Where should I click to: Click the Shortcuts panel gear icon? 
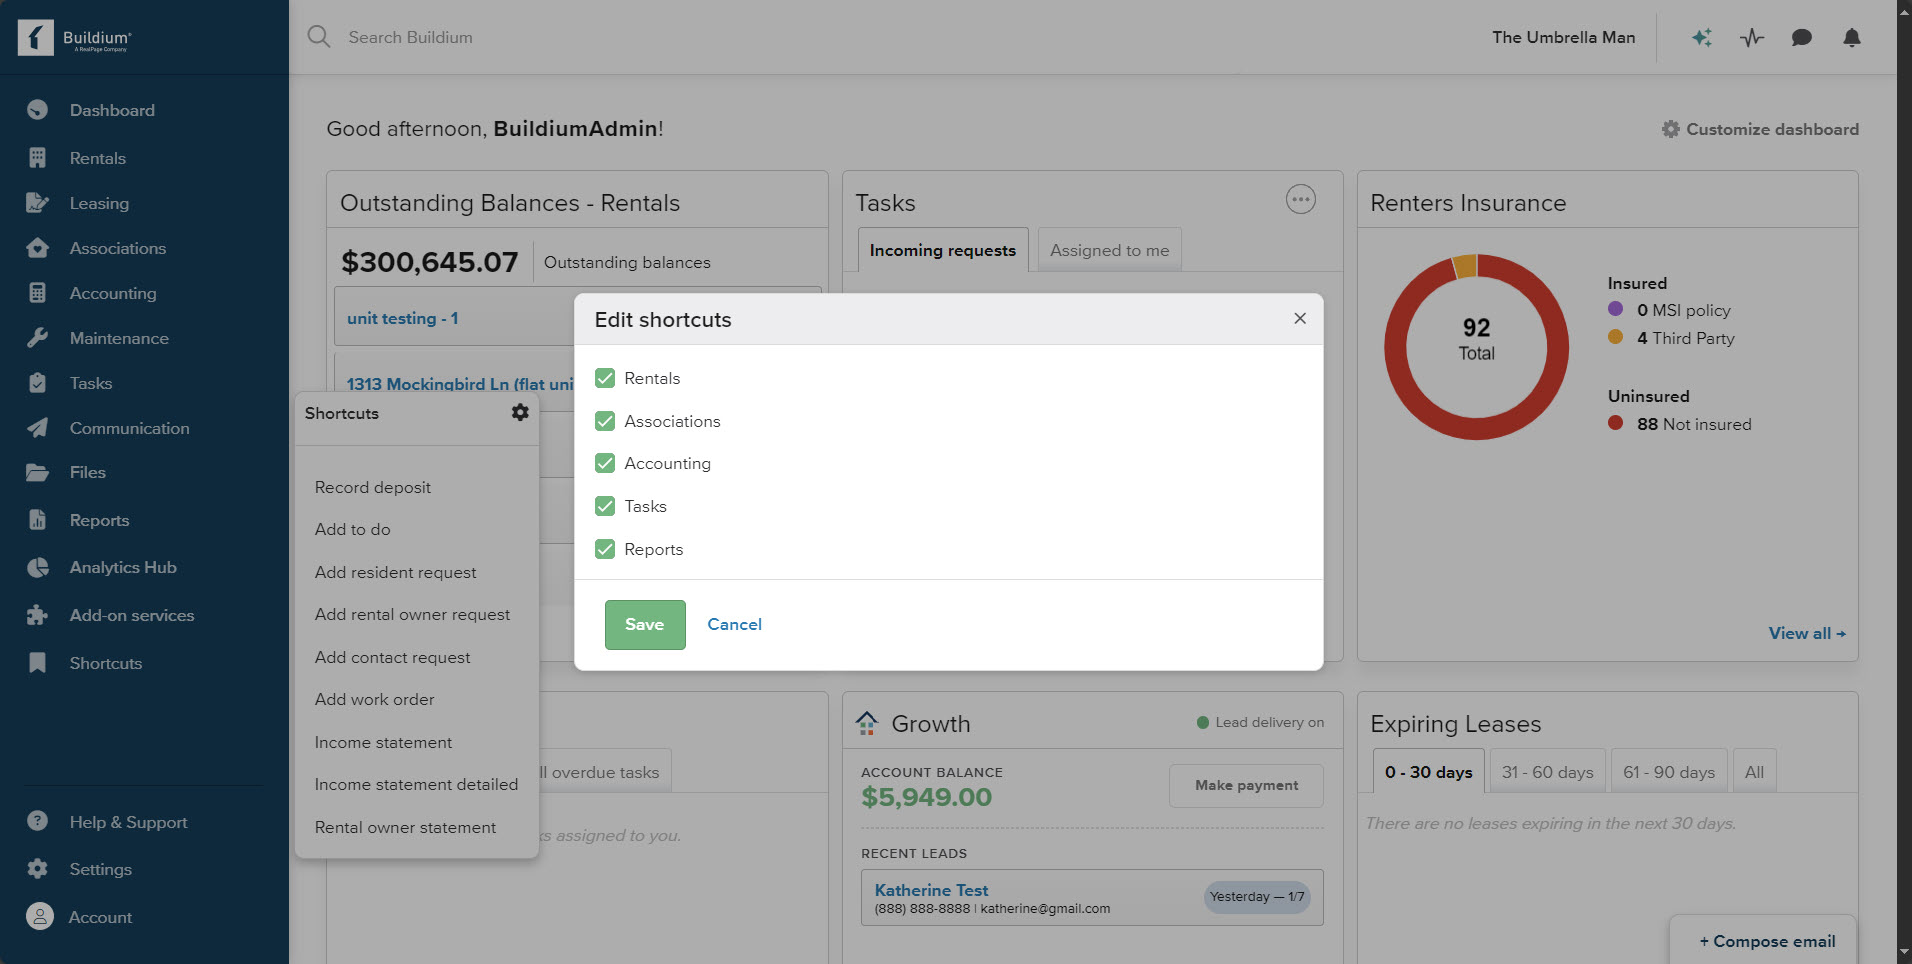[520, 412]
